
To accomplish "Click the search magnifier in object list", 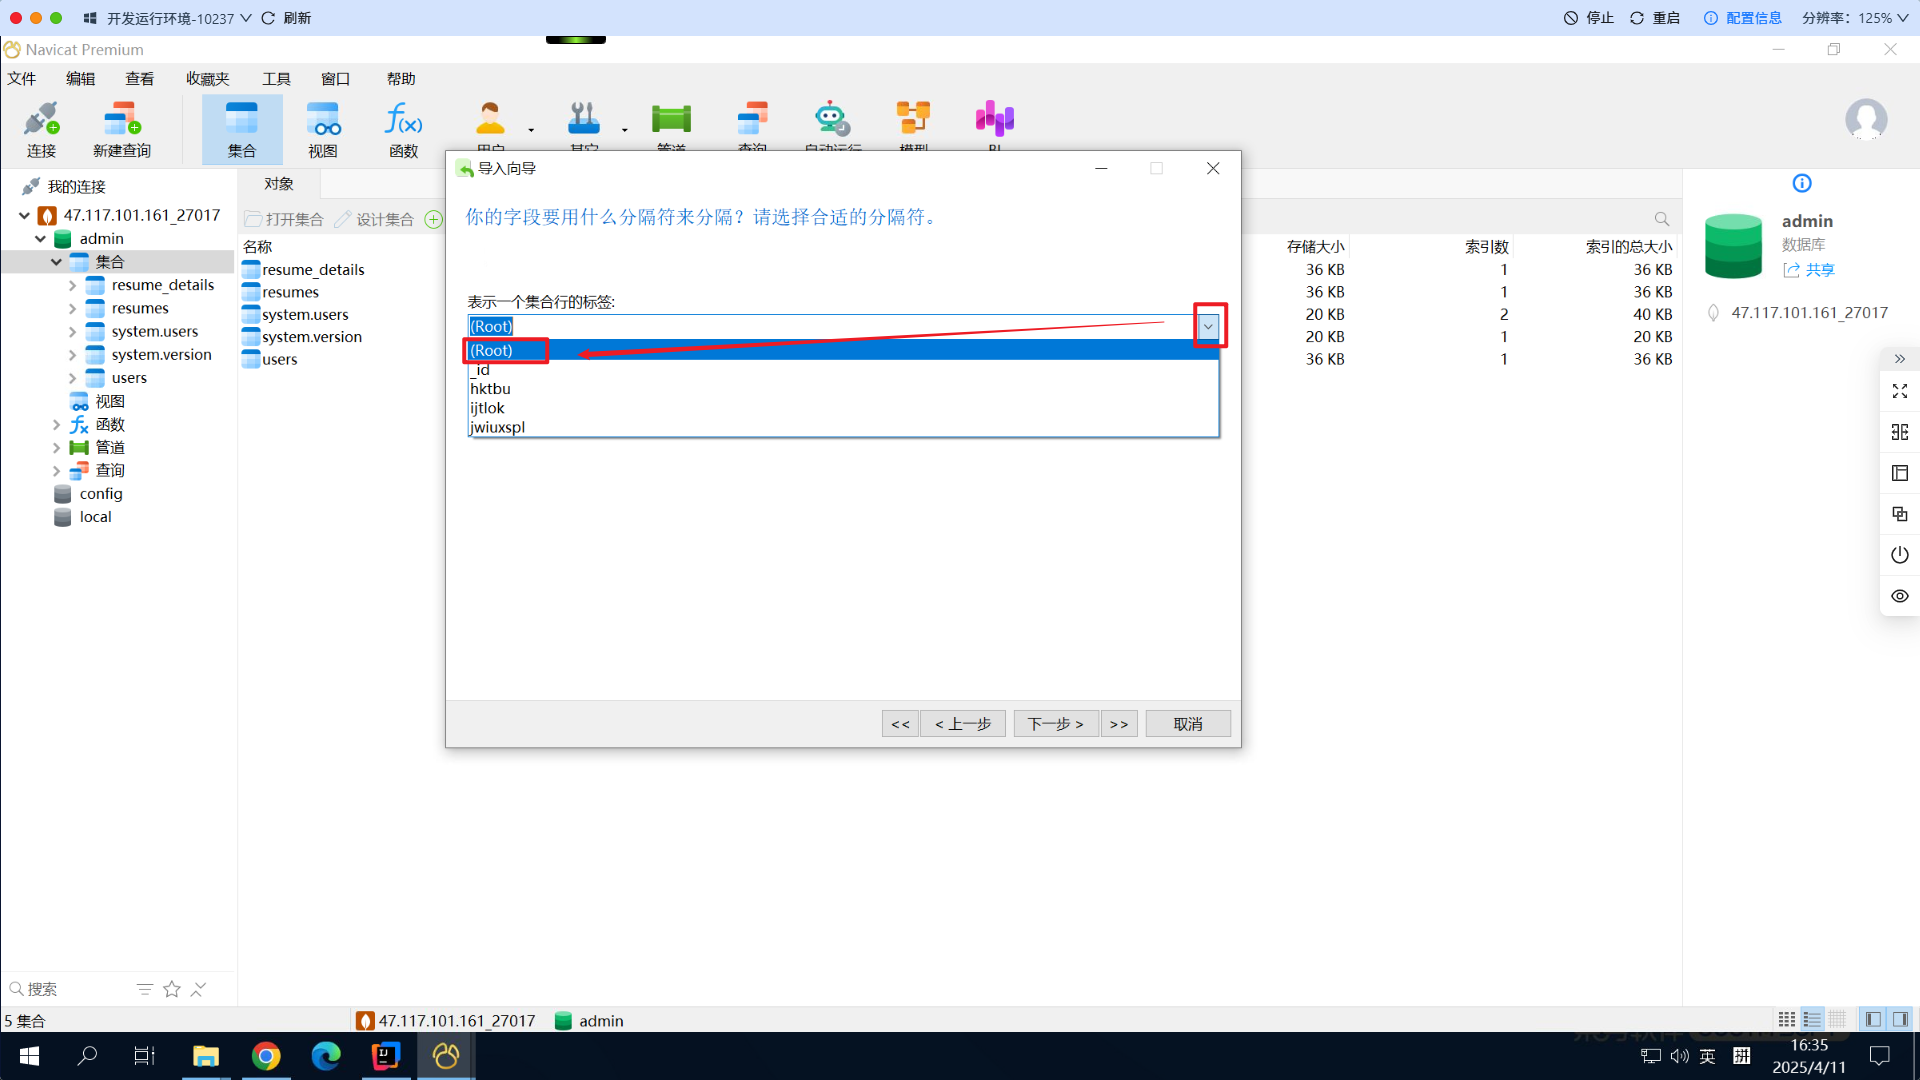I will (1662, 219).
